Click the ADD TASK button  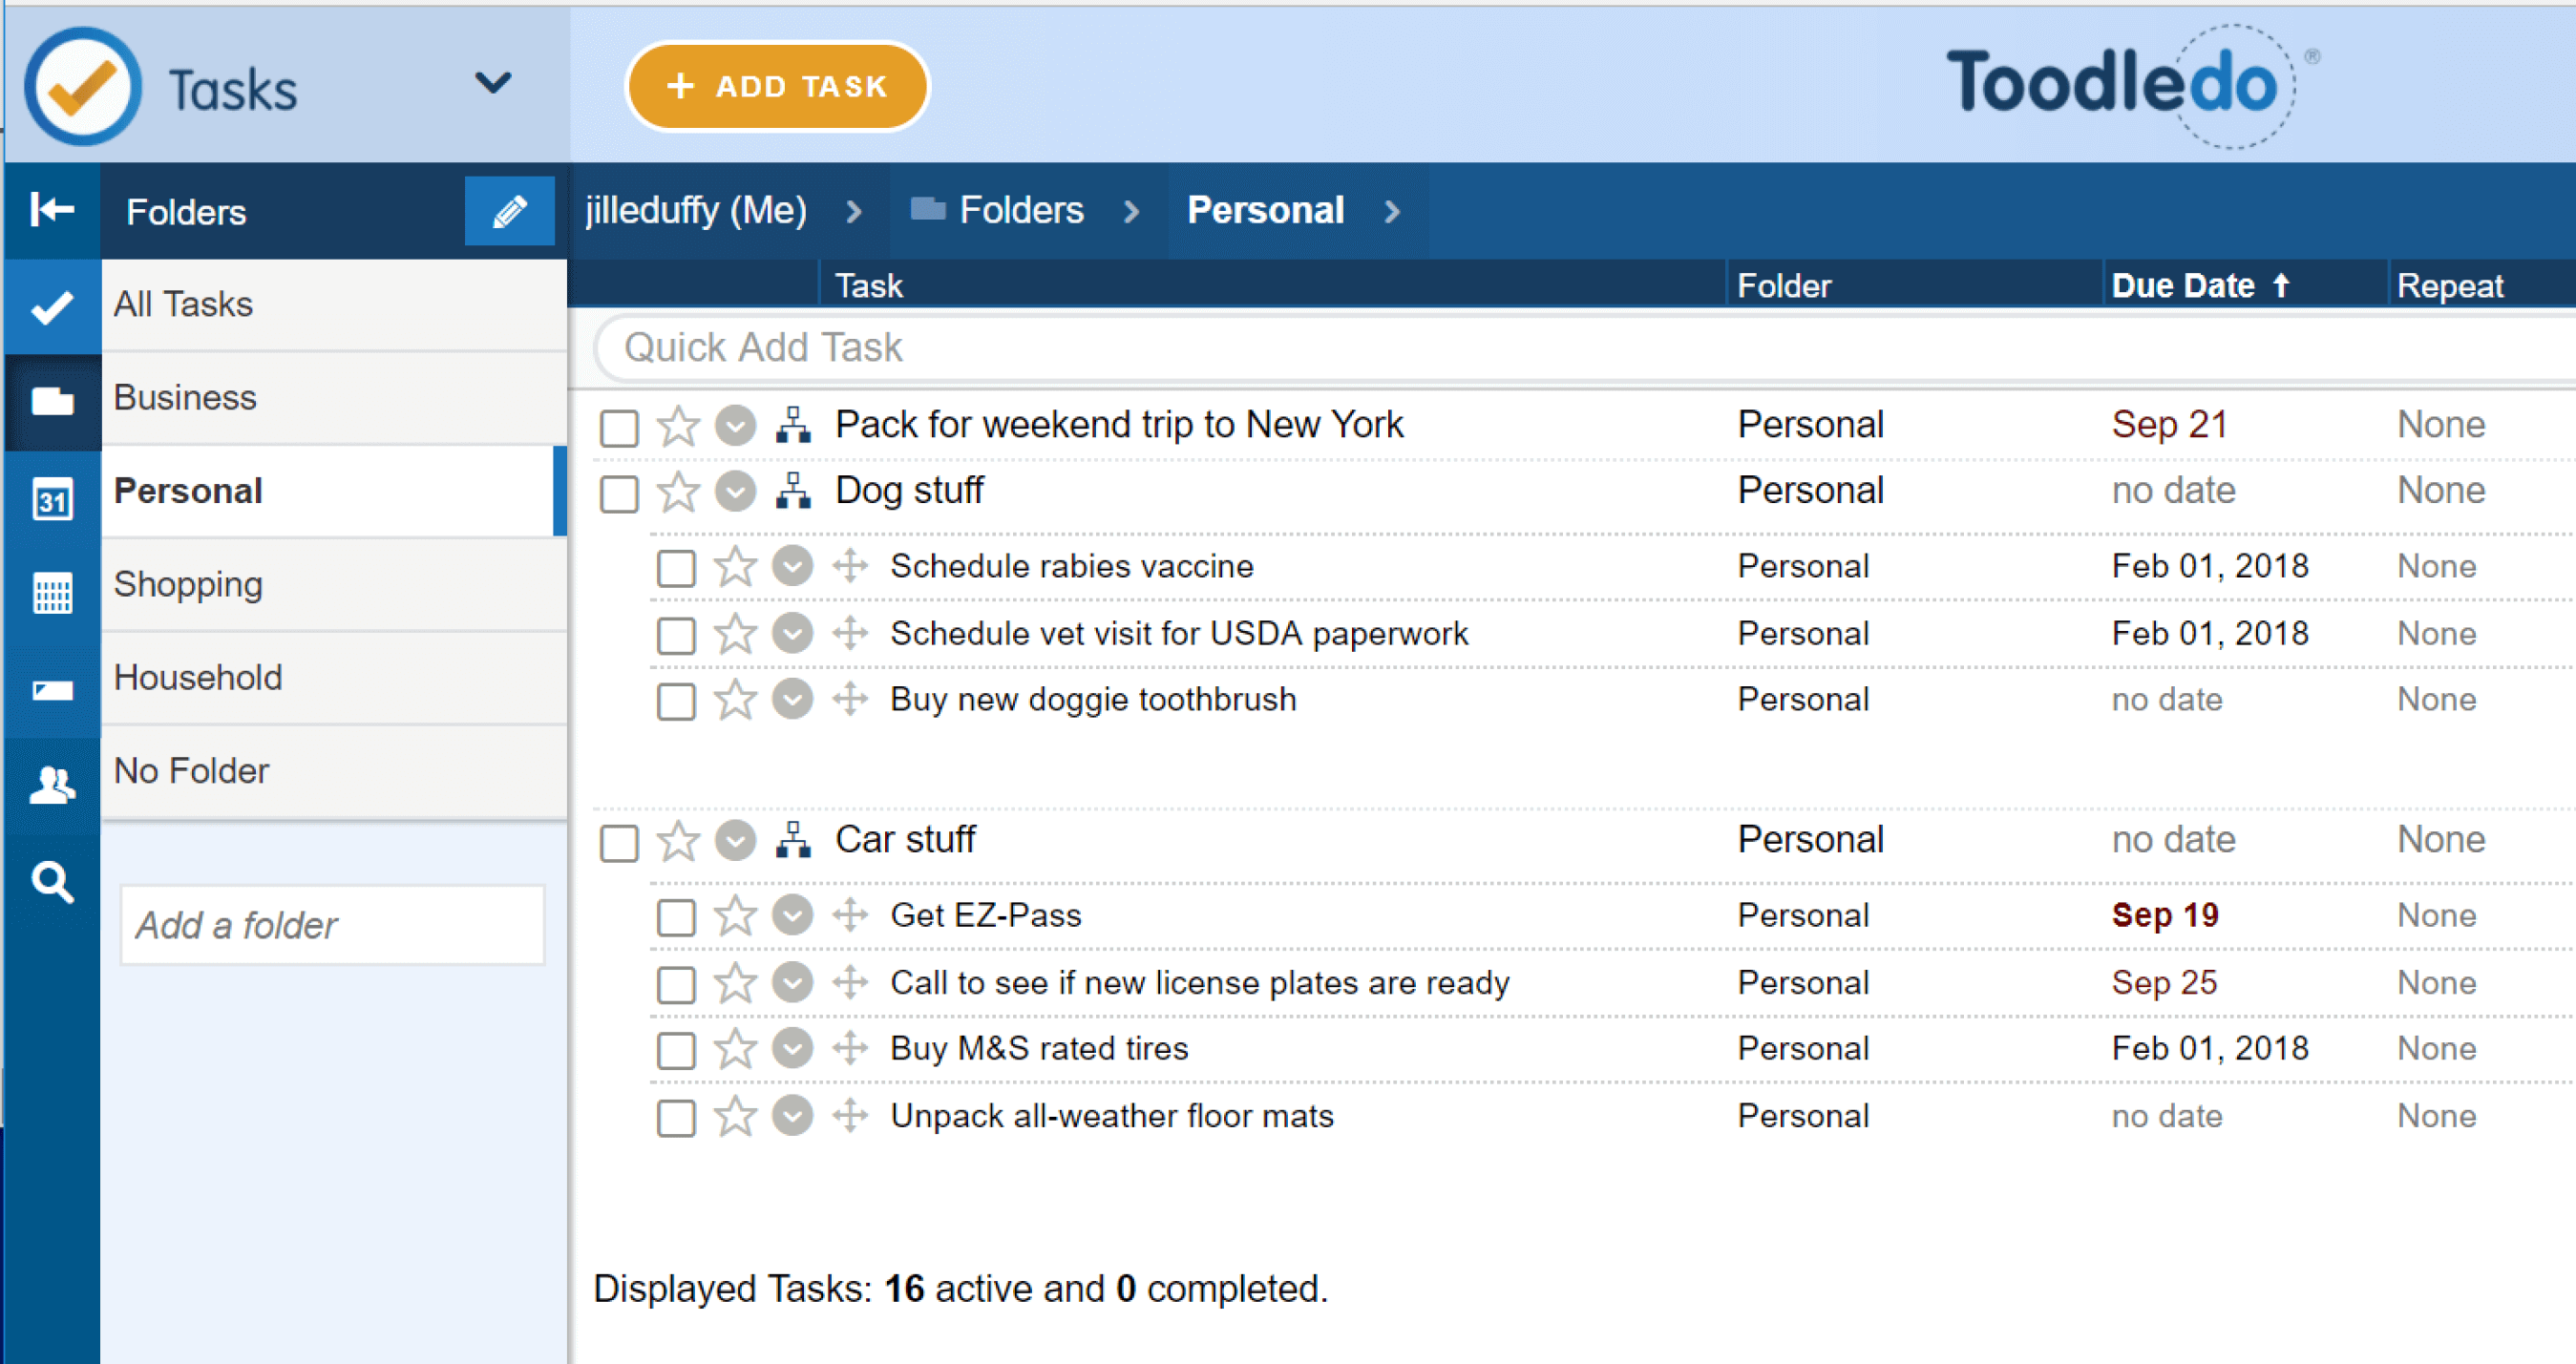click(777, 83)
